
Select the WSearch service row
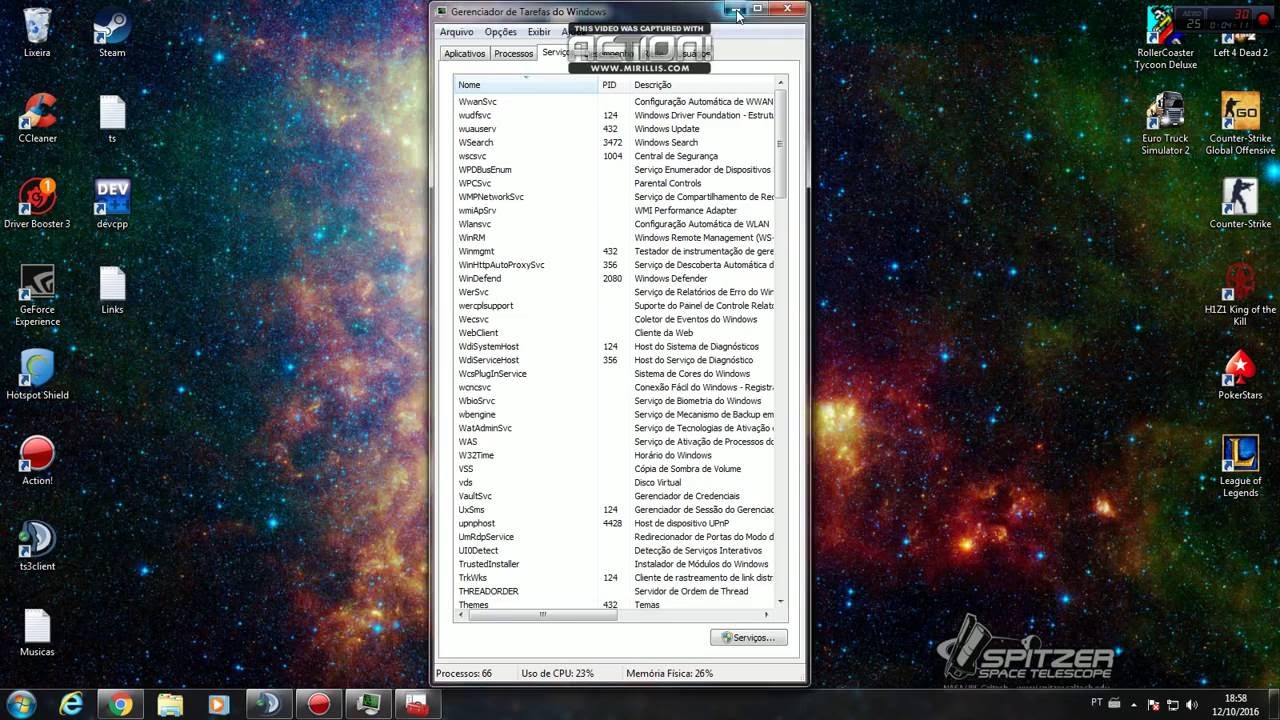click(614, 142)
